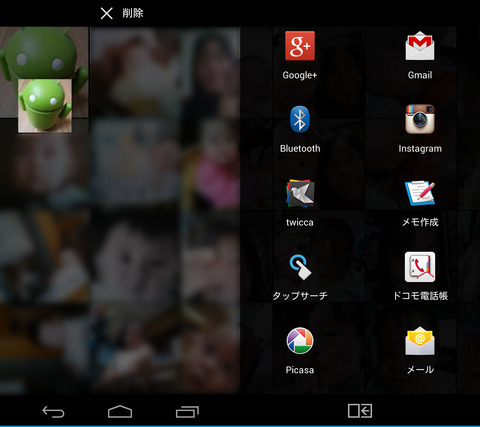
Task: Tap the 削除 label at top
Action: pyautogui.click(x=133, y=13)
